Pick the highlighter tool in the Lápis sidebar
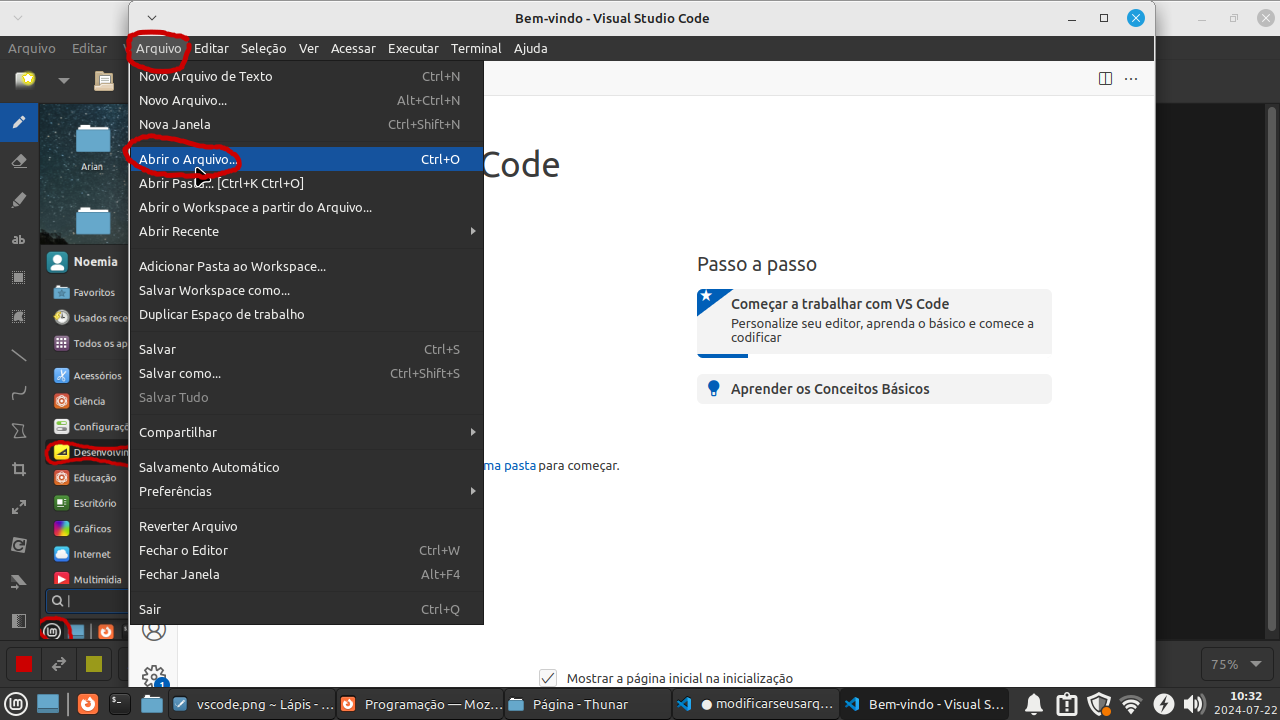This screenshot has height=720, width=1280. coord(18,200)
